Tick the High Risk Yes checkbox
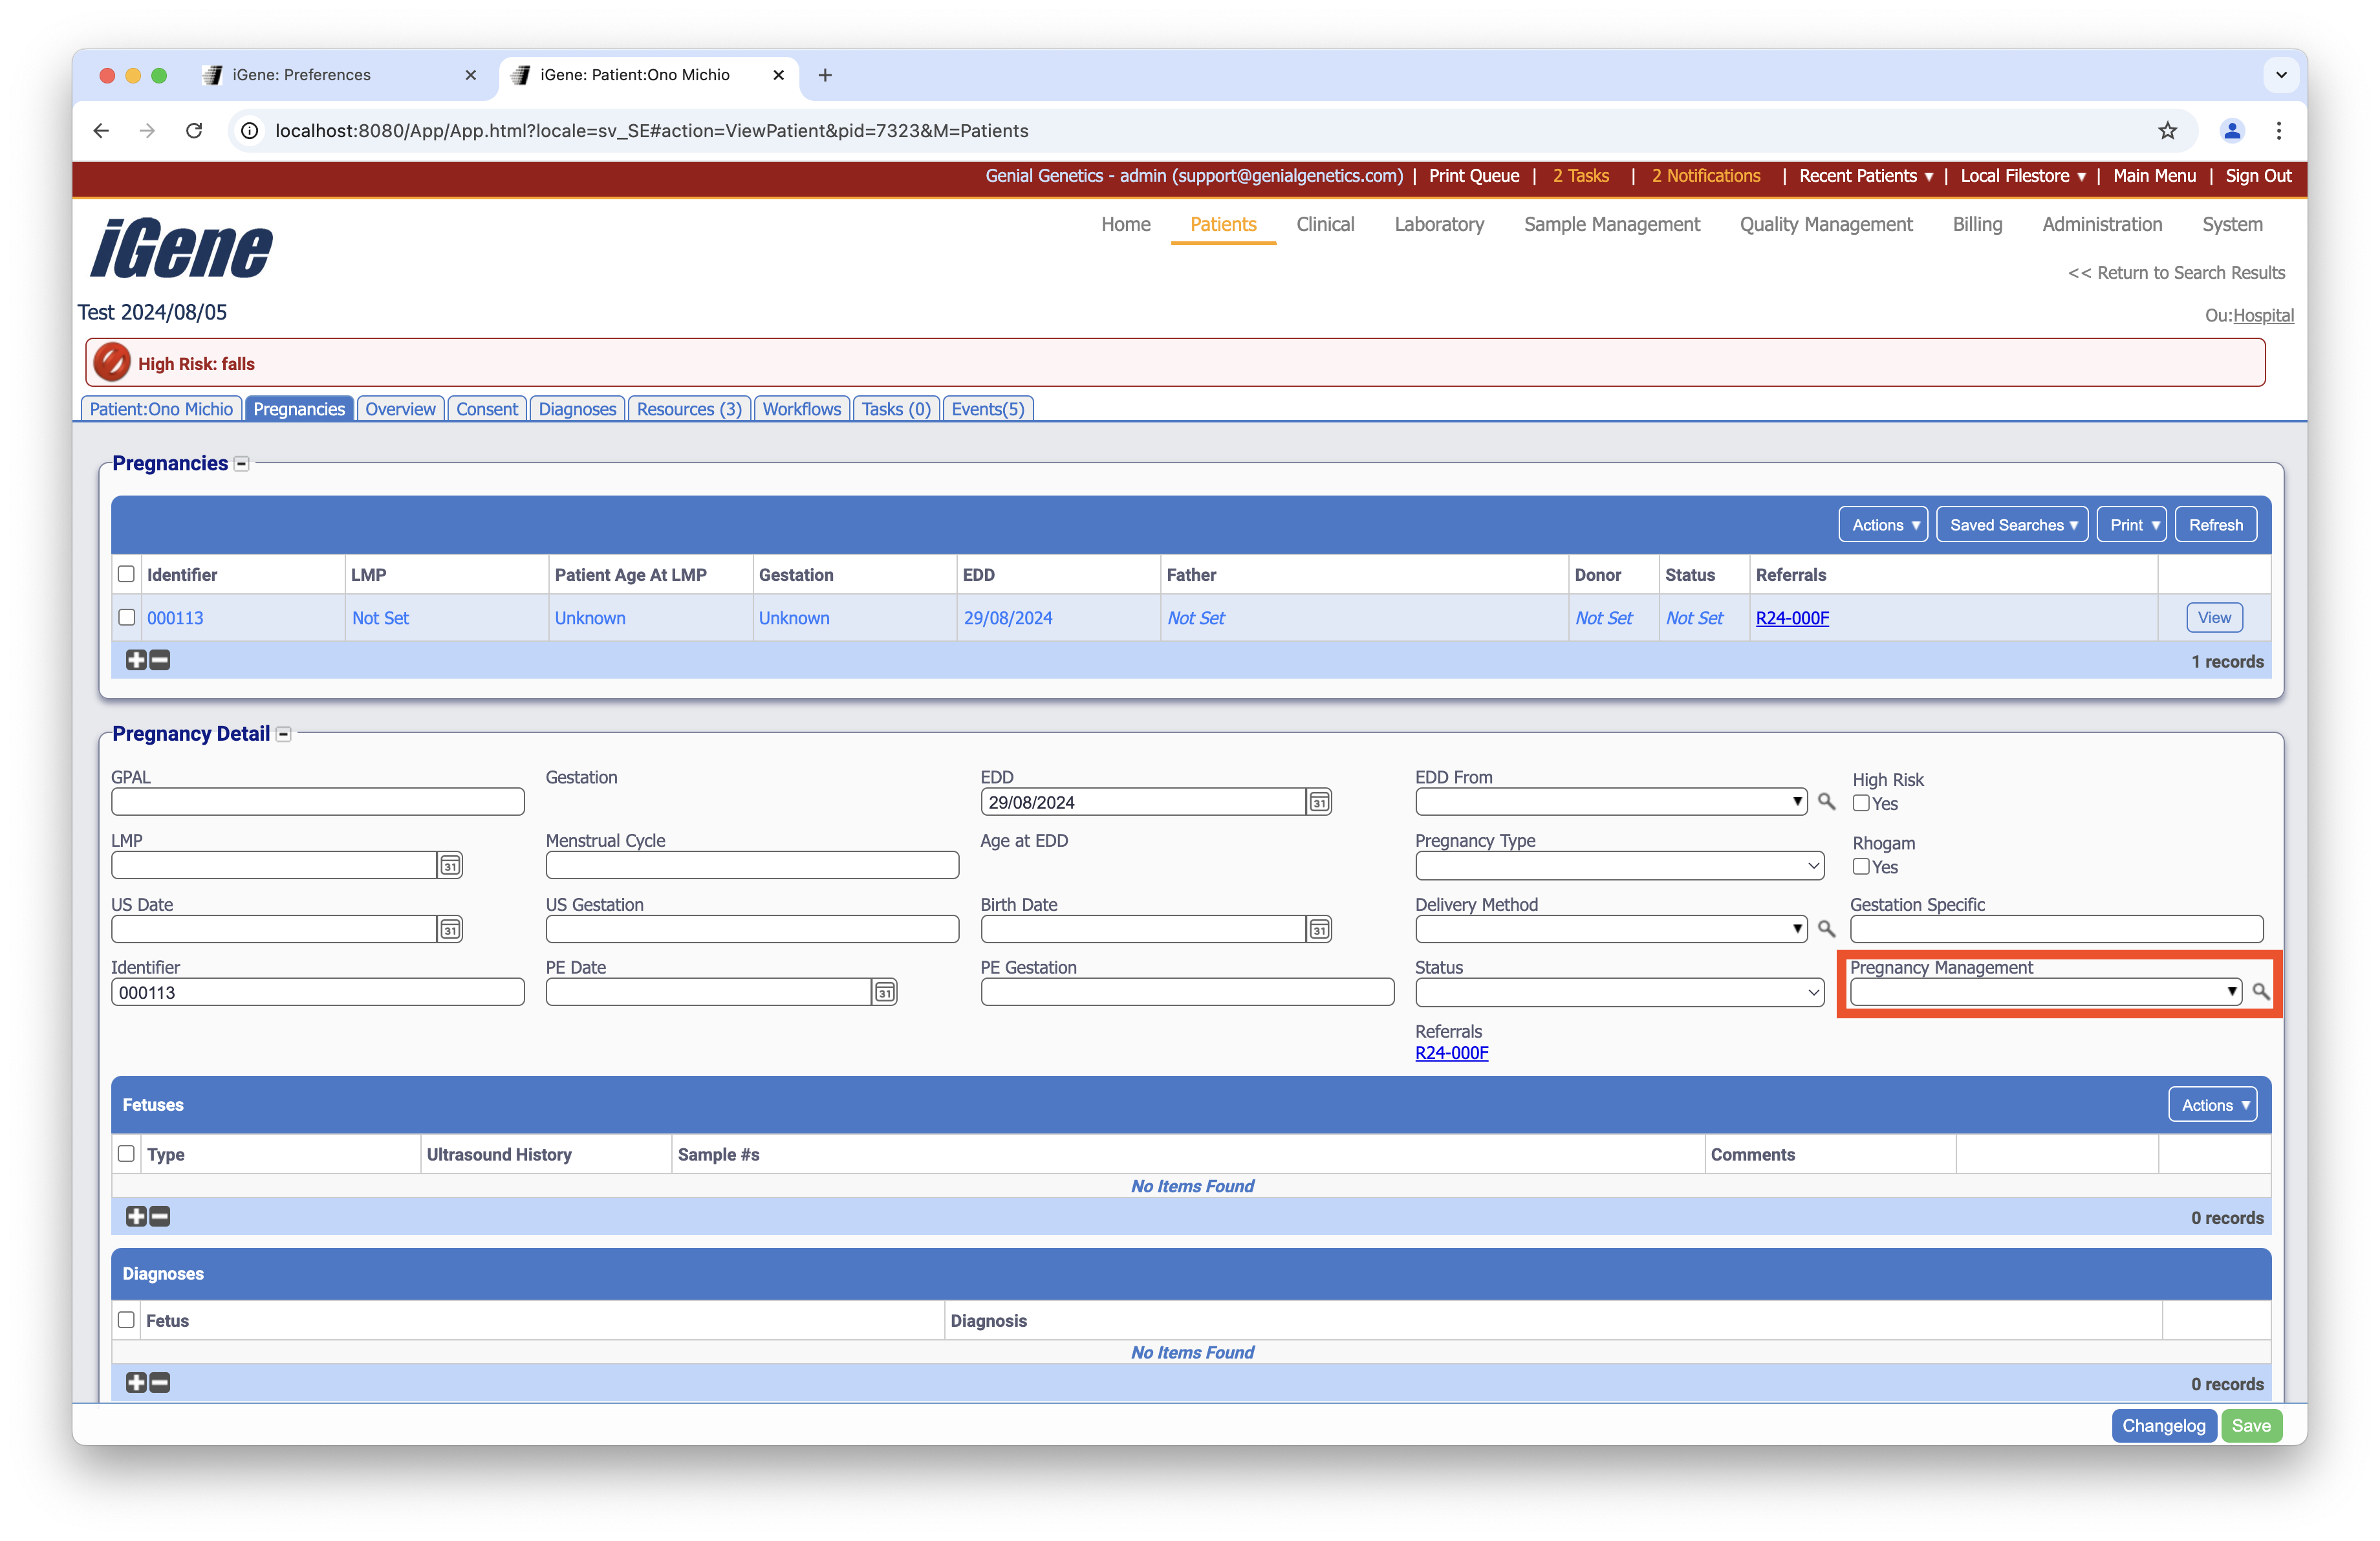Viewport: 2380px width, 1541px height. pos(1861,803)
